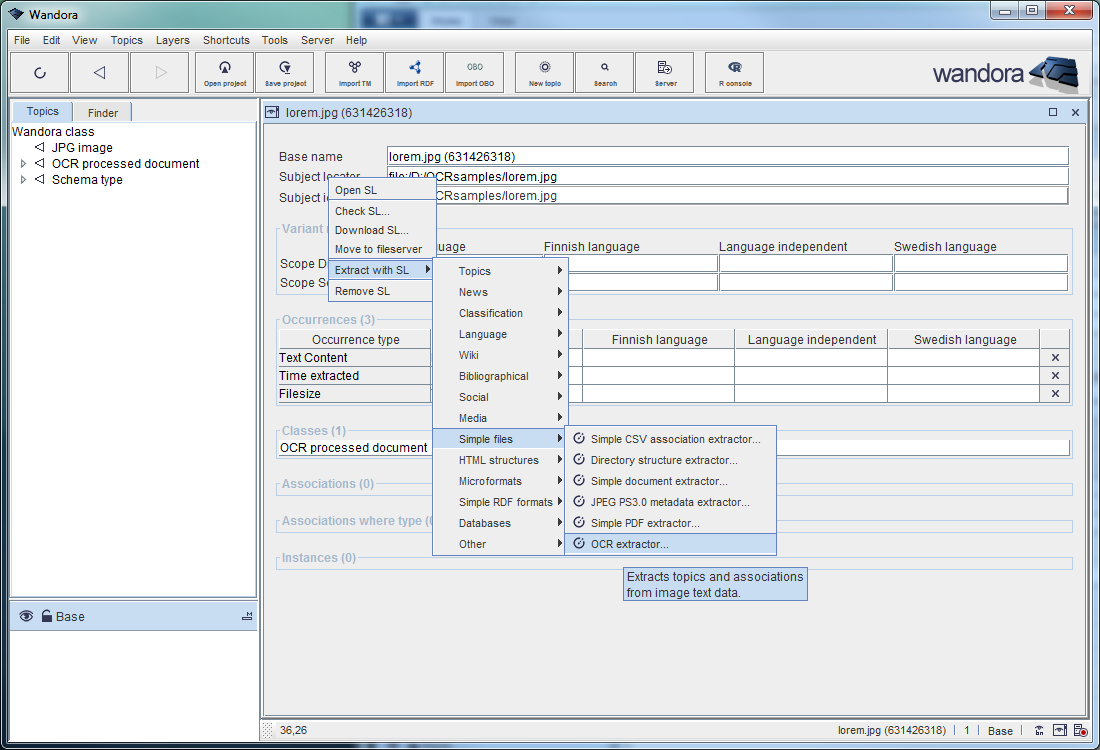The height and width of the screenshot is (750, 1100).
Task: Click the Server toolbar icon
Action: point(665,72)
